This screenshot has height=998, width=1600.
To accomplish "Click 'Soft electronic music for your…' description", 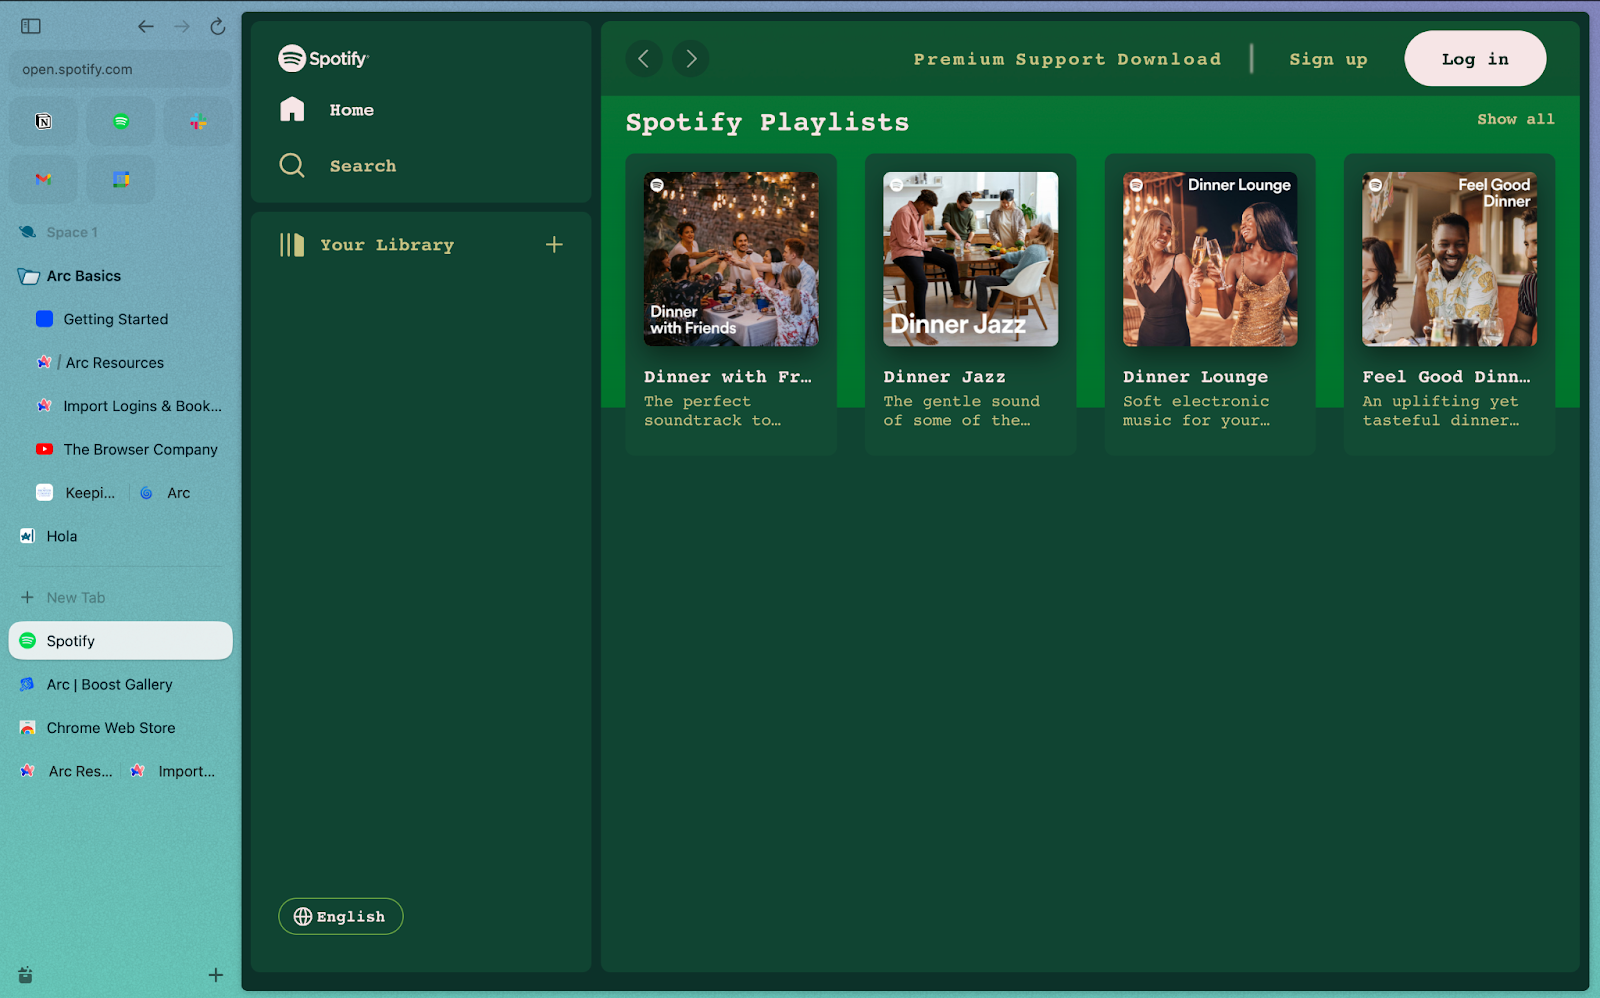I will pos(1196,411).
